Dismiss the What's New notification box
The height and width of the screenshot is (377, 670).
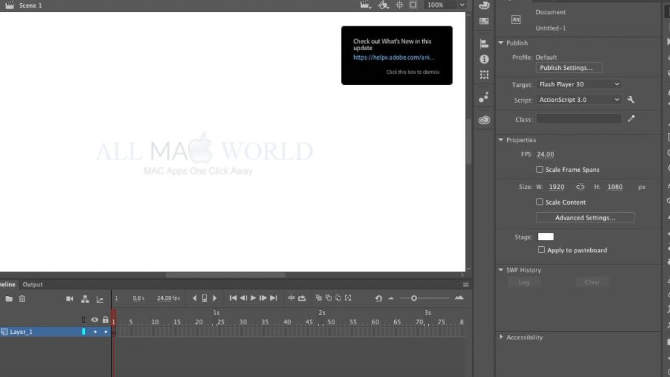(397, 55)
